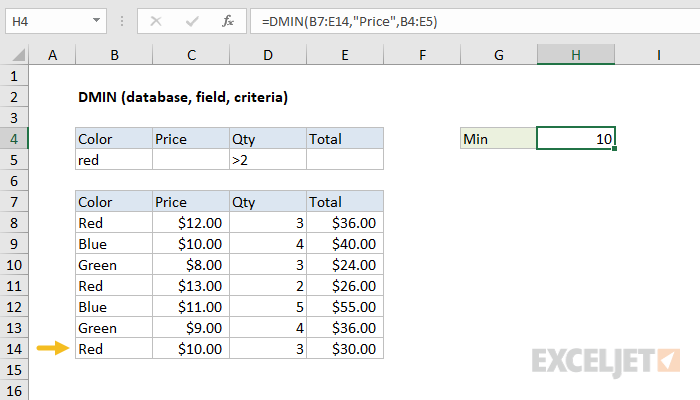Screen dimensions: 700x400
Task: Select row 10 header
Action: click(14, 265)
